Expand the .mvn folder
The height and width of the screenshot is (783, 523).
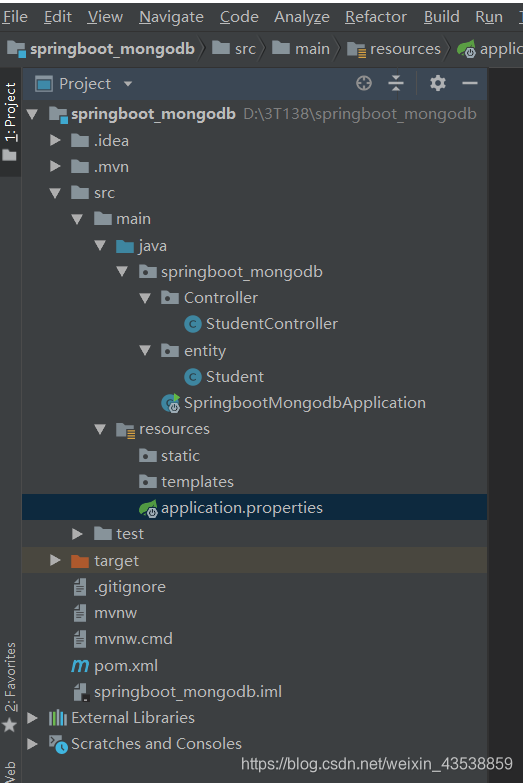click(x=55, y=167)
